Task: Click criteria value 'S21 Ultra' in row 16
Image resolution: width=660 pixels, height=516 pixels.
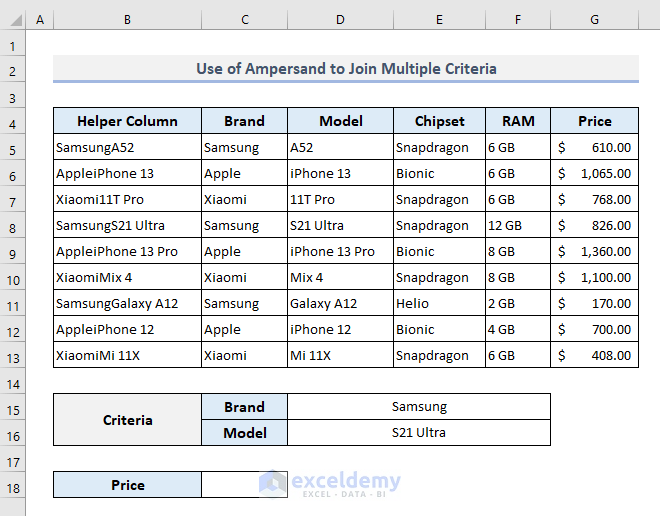Action: pyautogui.click(x=419, y=433)
